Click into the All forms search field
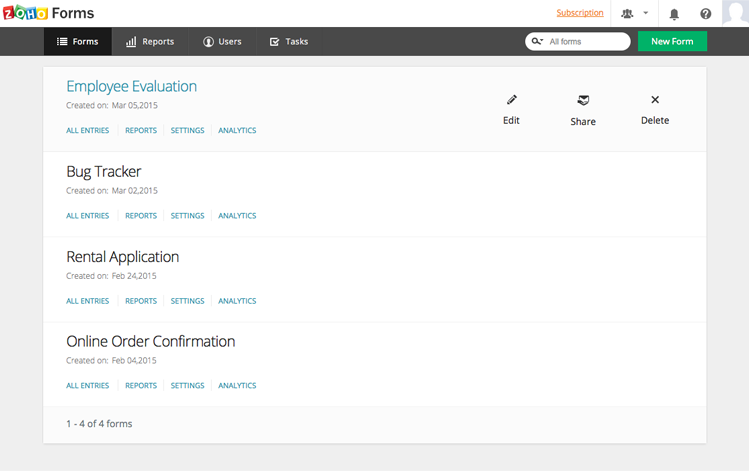 (x=578, y=42)
